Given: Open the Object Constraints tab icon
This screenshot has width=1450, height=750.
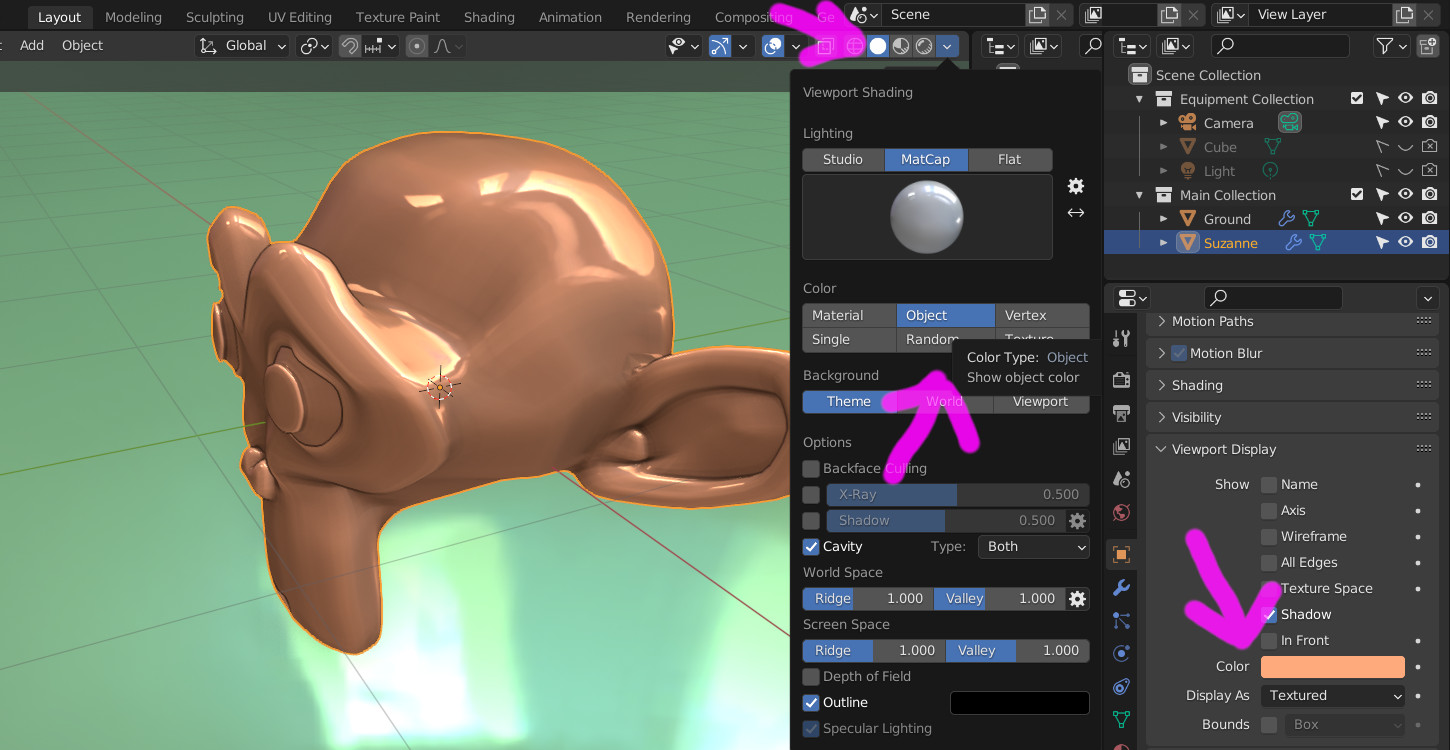Looking at the screenshot, I should pos(1121,687).
